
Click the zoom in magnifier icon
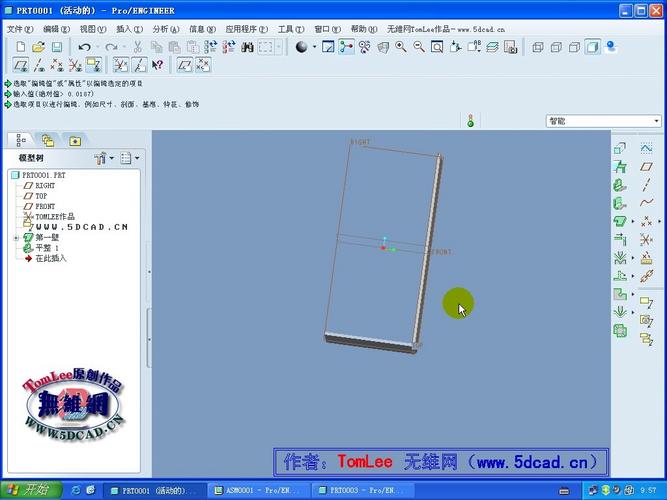(400, 47)
